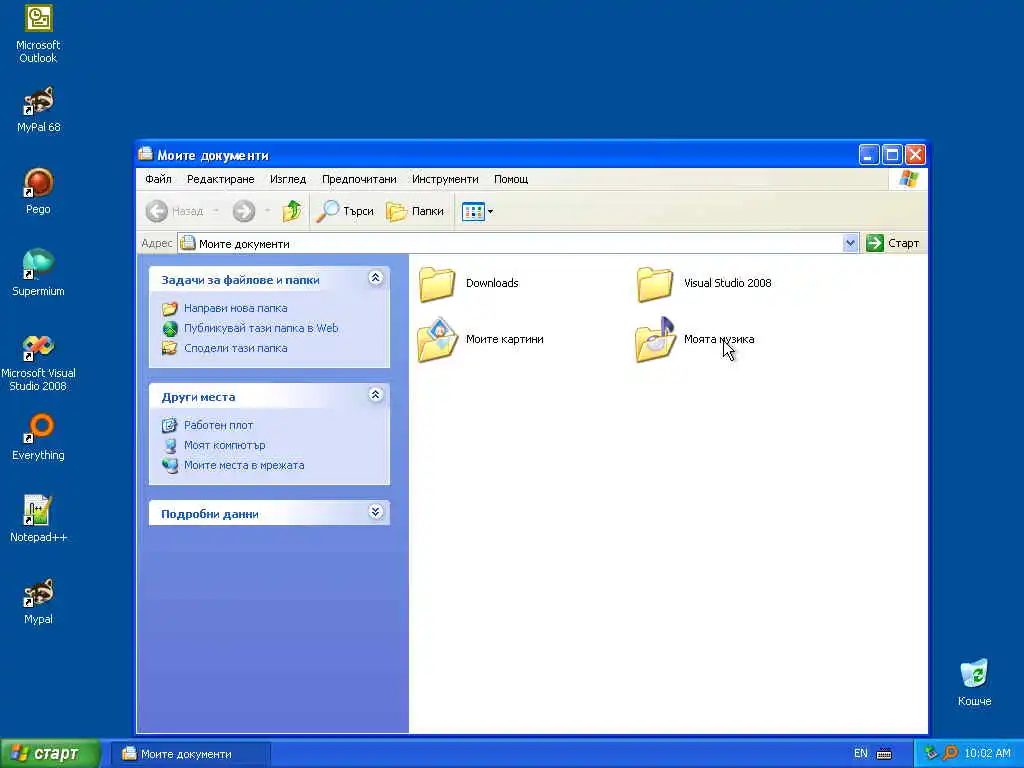Image resolution: width=1024 pixels, height=768 pixels.
Task: Open the Microsoft Outlook desktop icon
Action: 38,34
